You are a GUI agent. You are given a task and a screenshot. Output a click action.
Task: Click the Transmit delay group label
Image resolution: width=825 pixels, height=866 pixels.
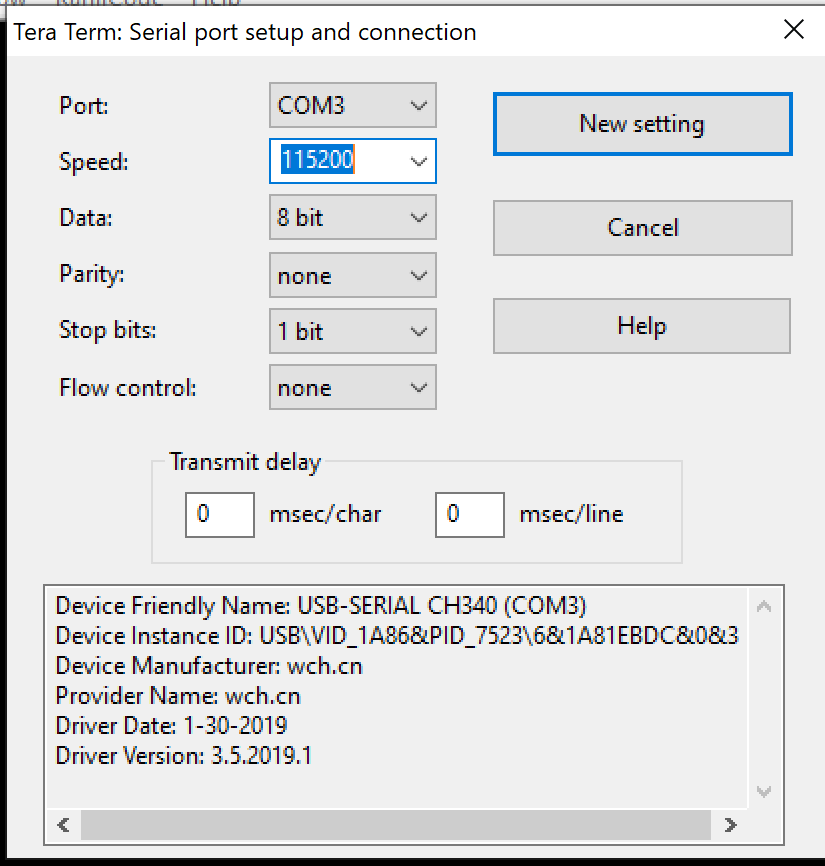point(245,462)
